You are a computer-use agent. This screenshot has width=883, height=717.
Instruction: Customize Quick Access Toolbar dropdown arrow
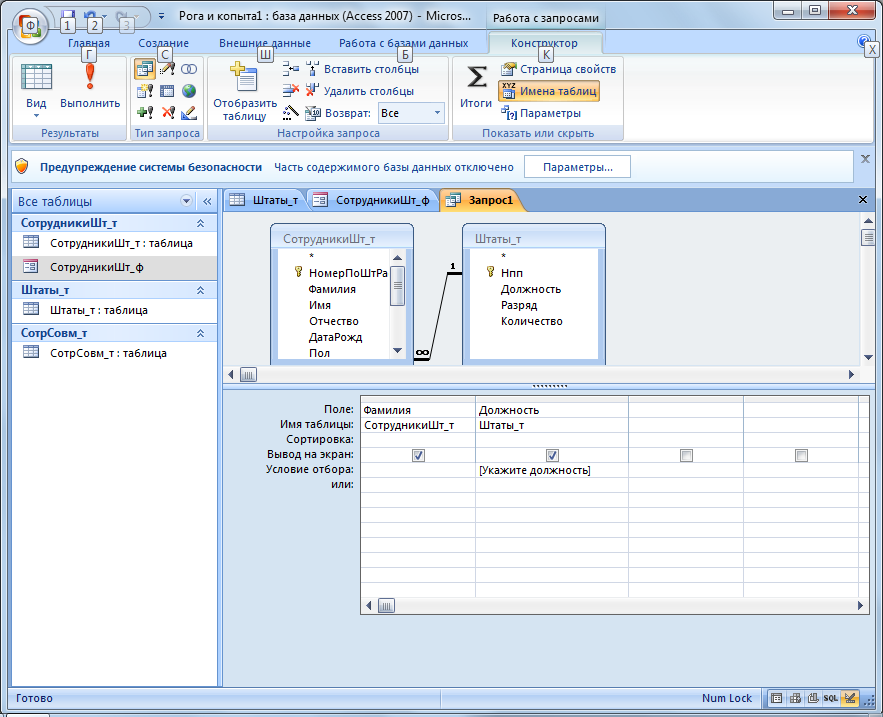tap(161, 16)
